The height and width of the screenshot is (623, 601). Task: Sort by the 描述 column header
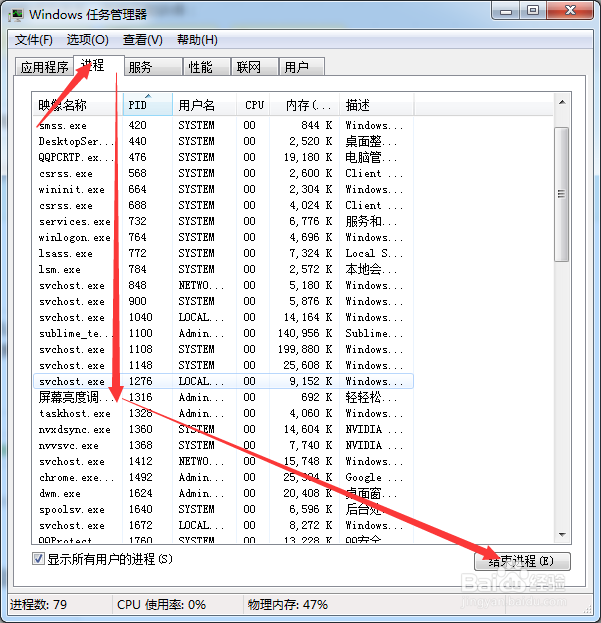coord(377,105)
